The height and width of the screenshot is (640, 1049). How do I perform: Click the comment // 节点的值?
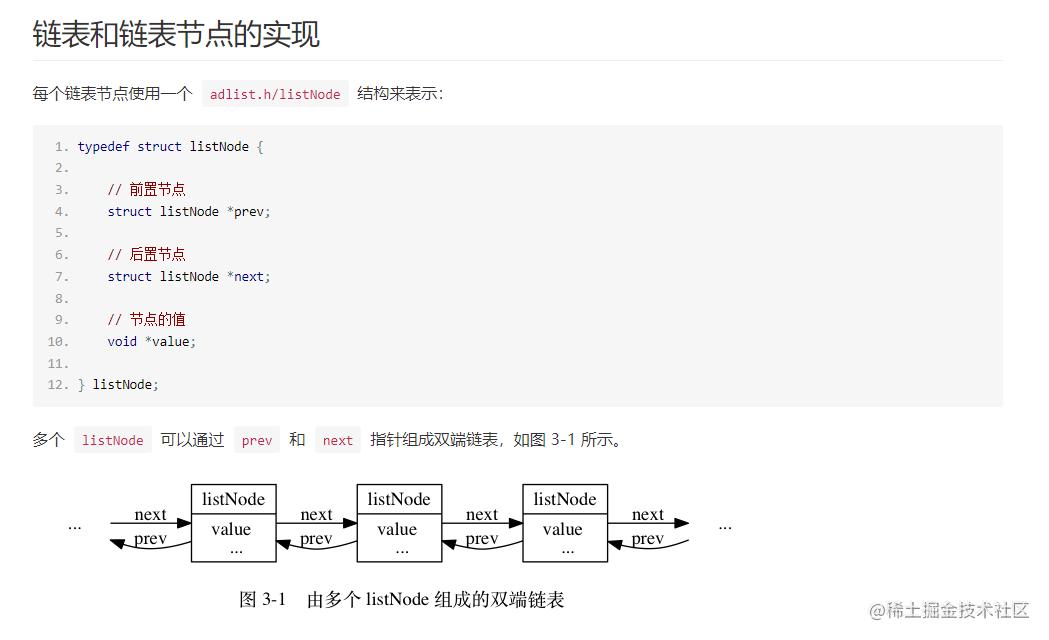147,320
